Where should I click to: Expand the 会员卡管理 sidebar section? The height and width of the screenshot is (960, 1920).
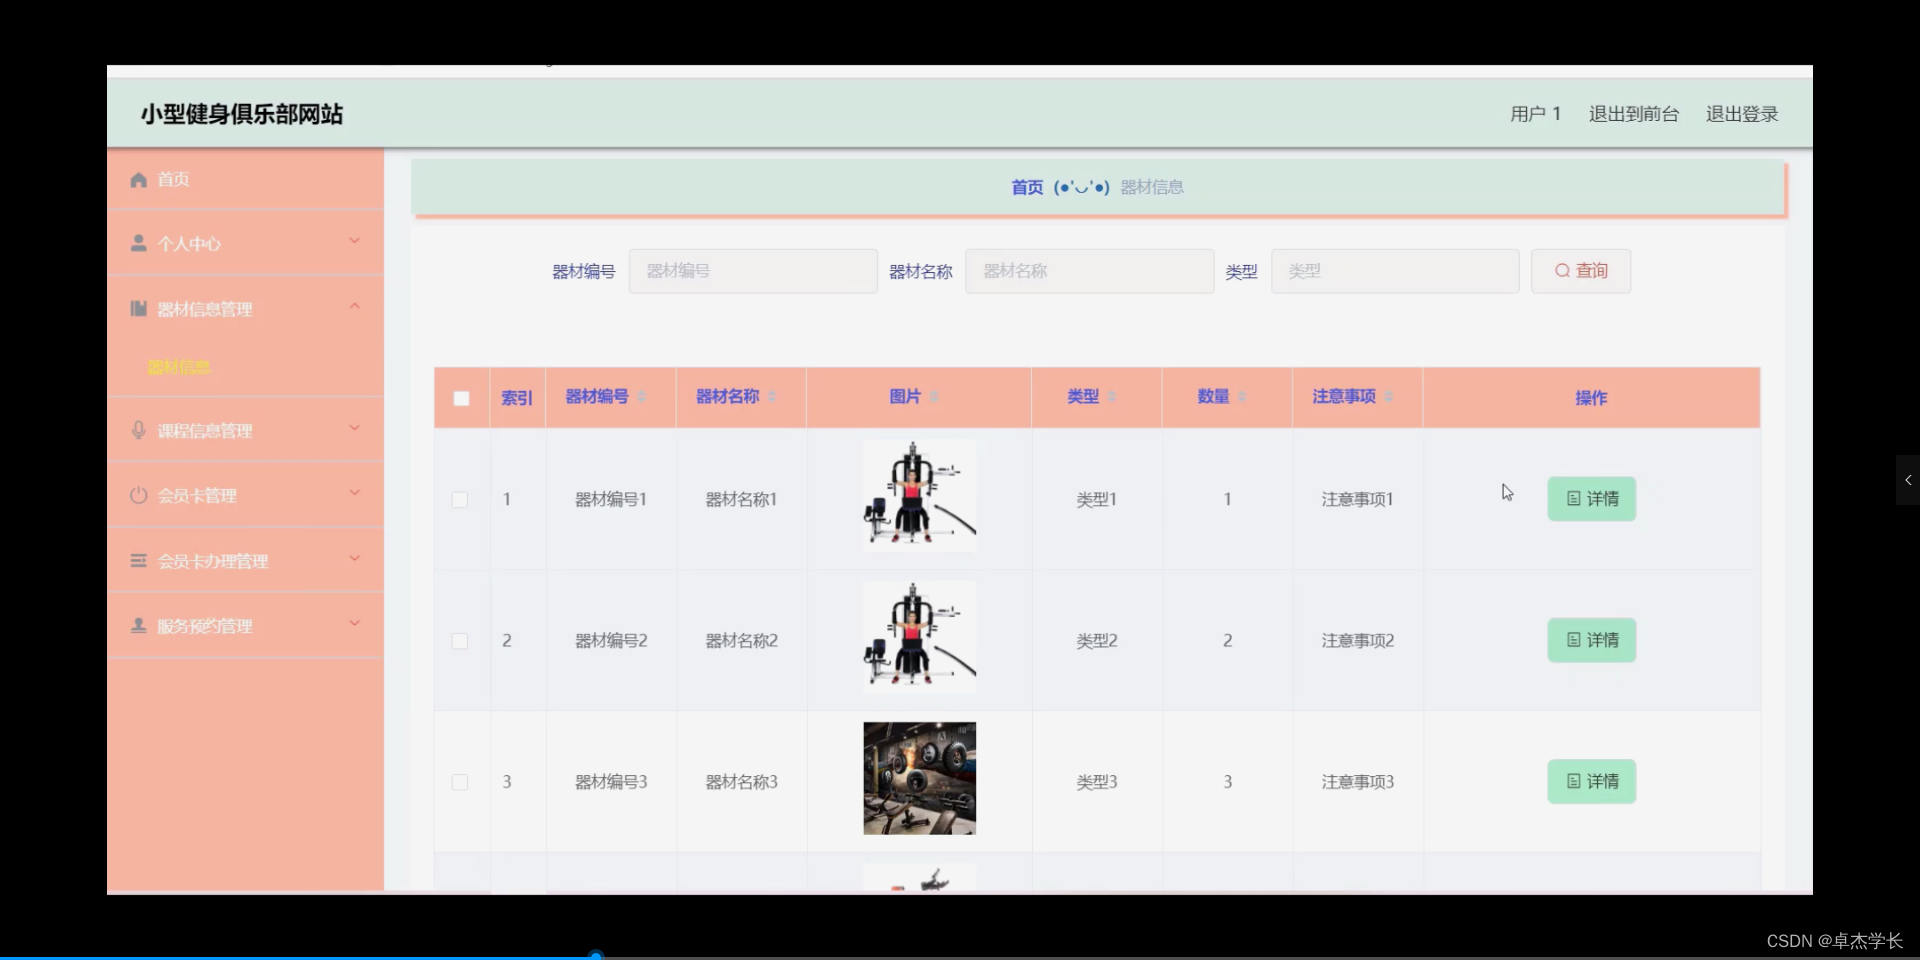pyautogui.click(x=354, y=493)
